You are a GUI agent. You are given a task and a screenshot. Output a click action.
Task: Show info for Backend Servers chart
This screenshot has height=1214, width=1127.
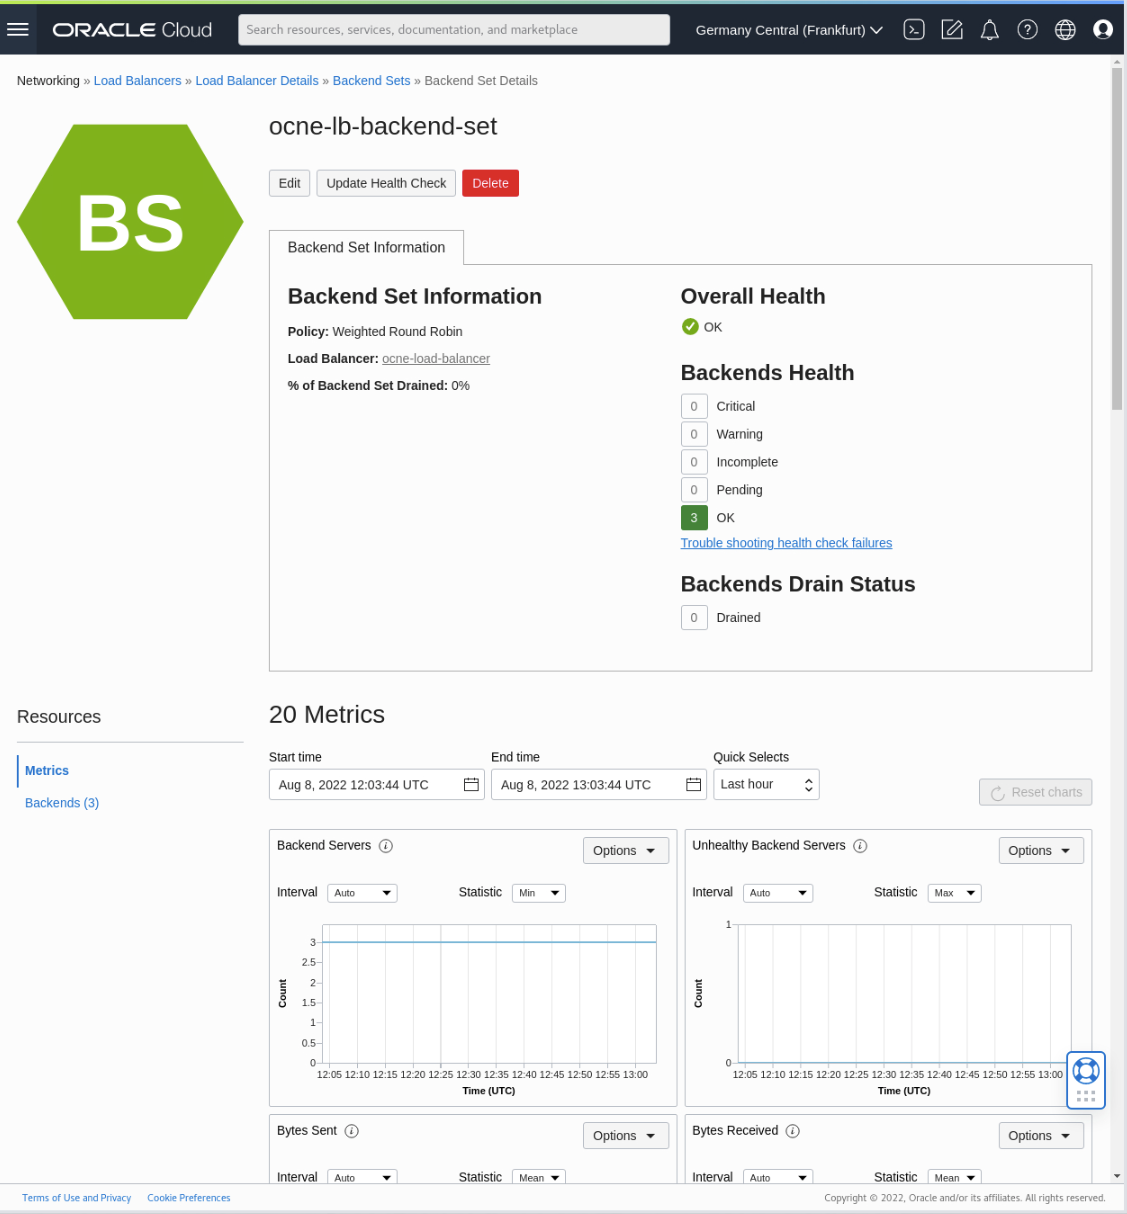click(x=386, y=846)
